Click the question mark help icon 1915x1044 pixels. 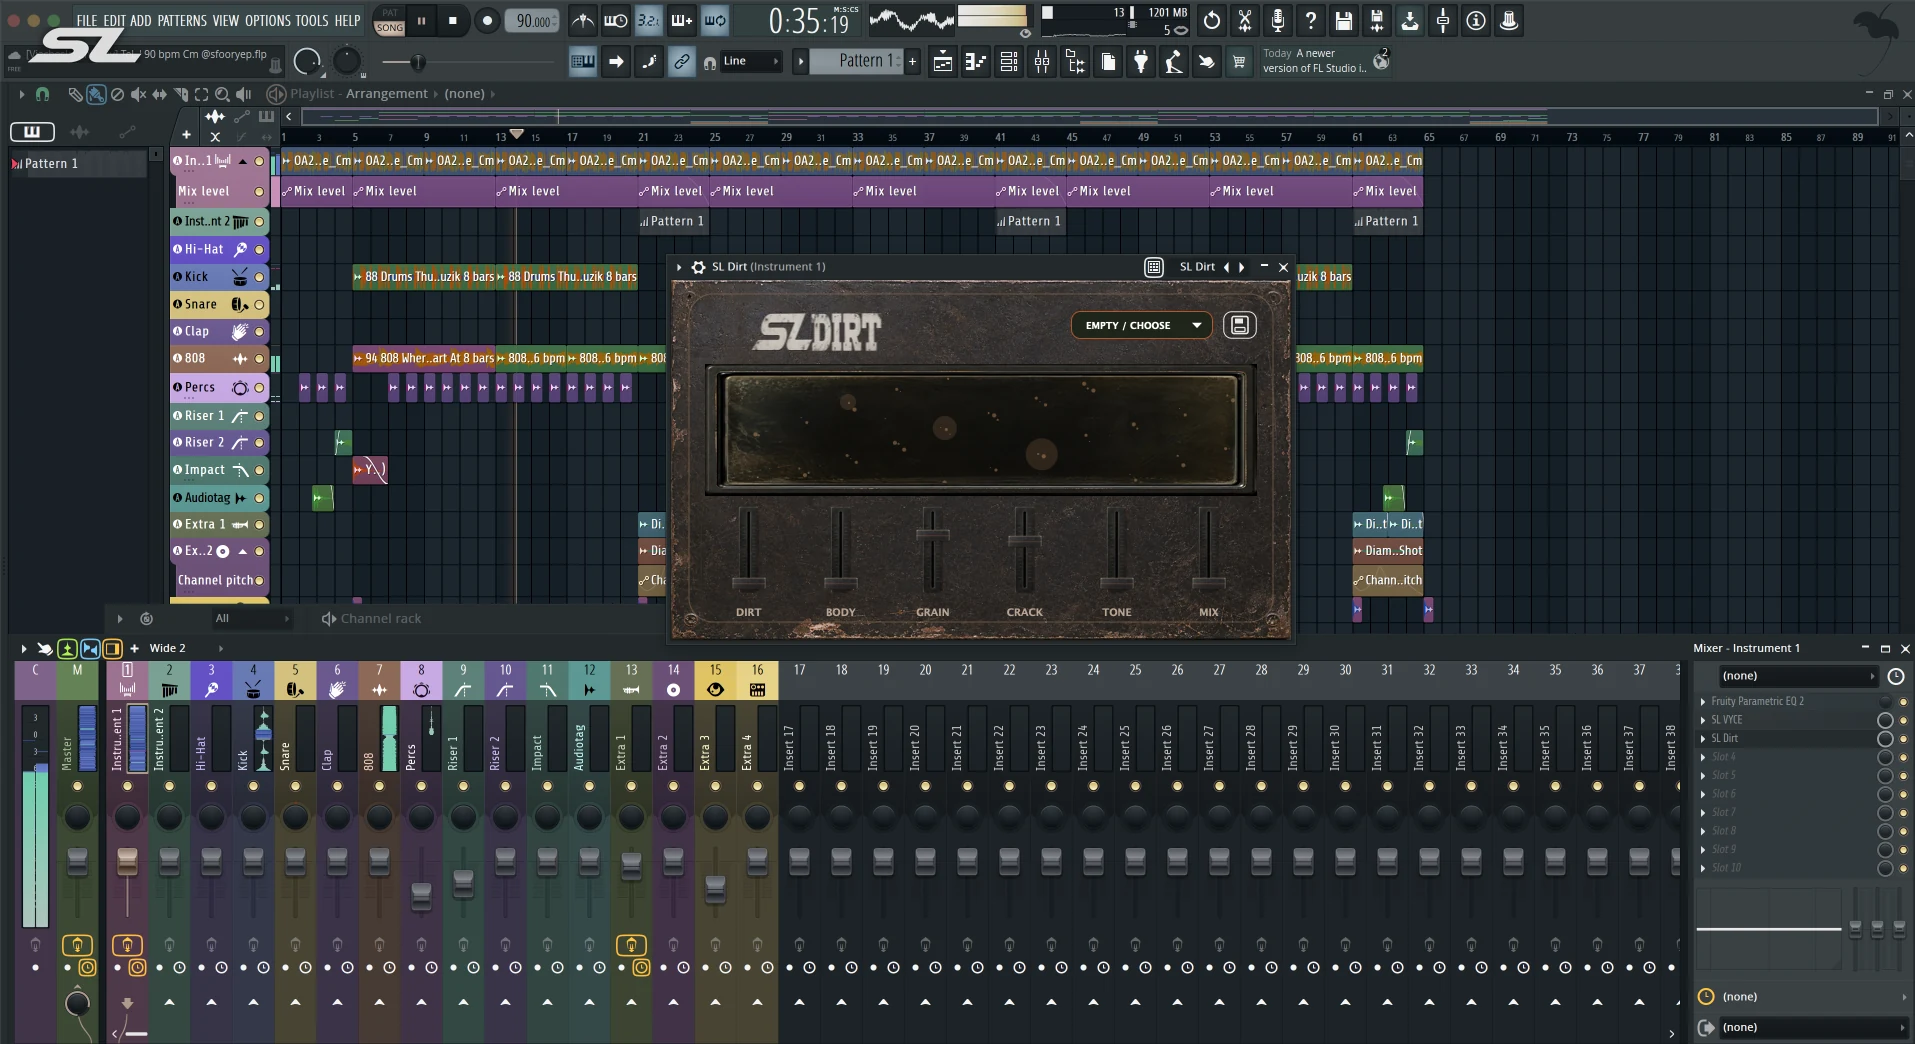click(1311, 20)
